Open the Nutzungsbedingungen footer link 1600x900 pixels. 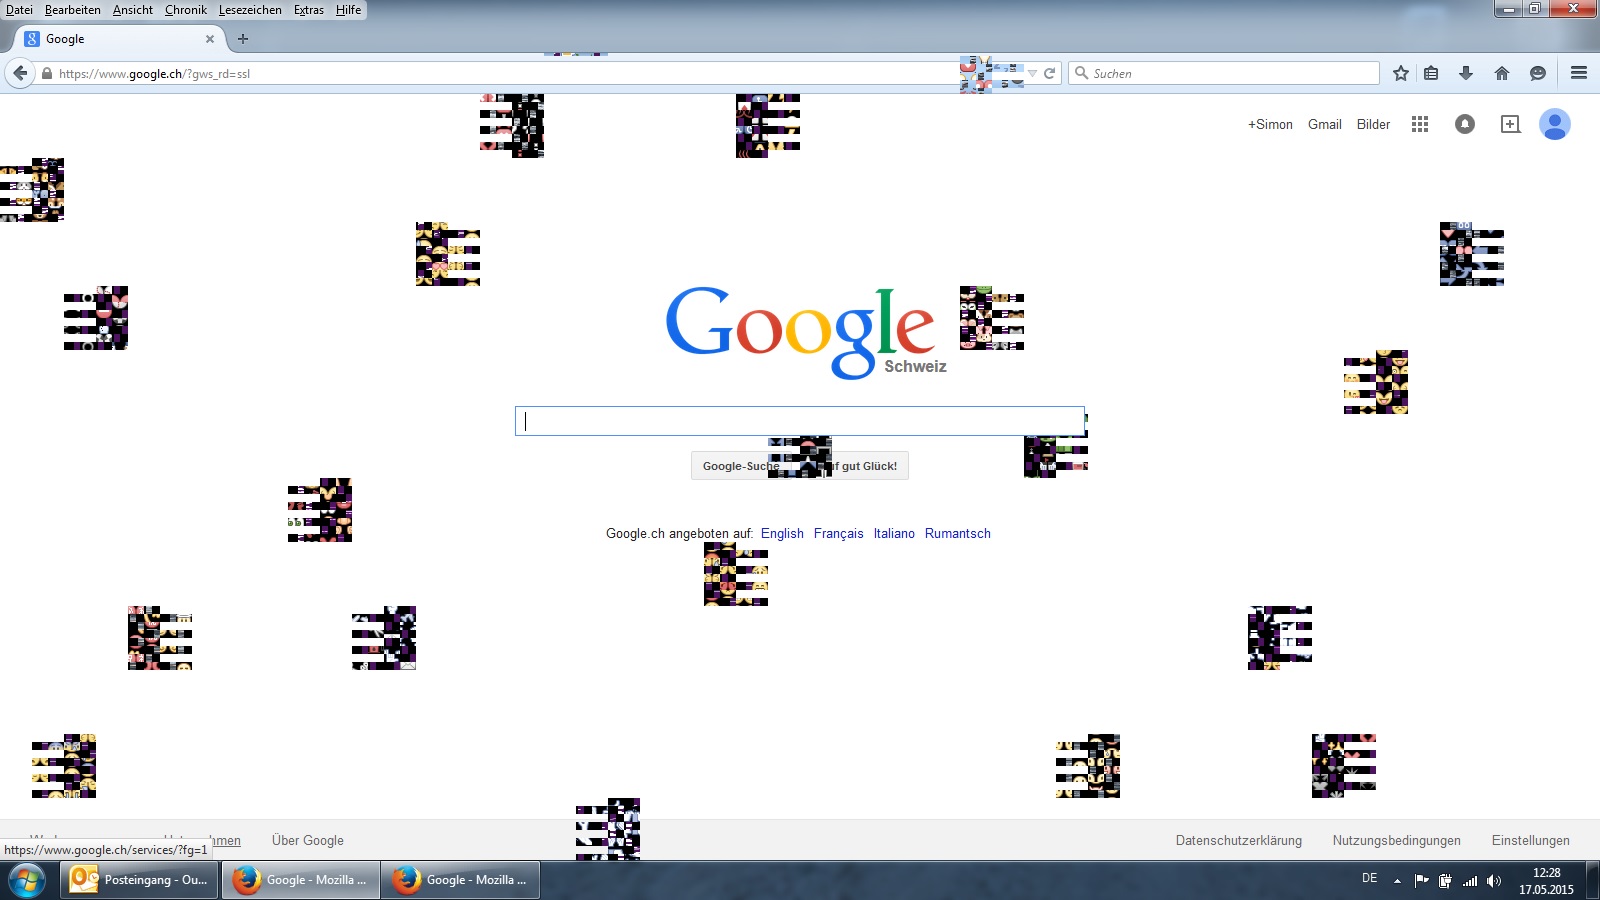[1396, 840]
